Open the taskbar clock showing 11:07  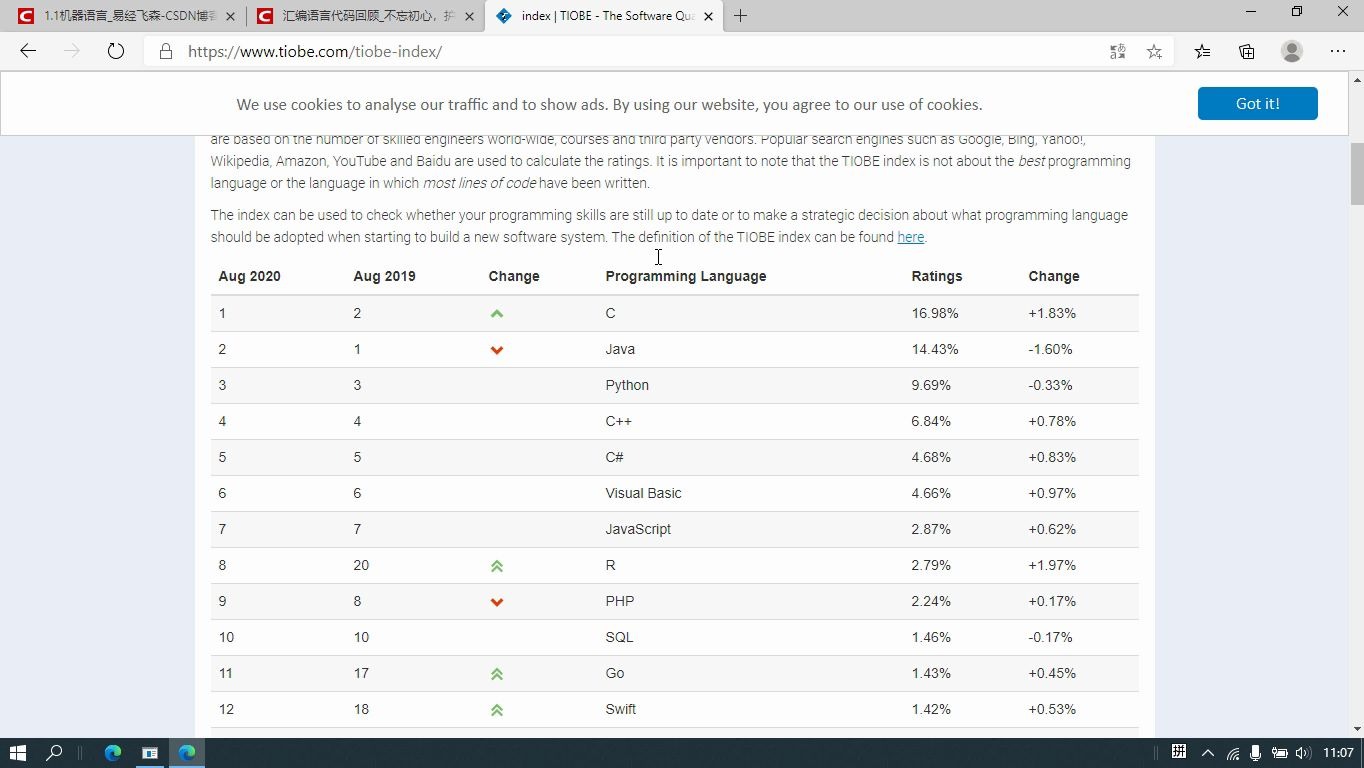1338,753
